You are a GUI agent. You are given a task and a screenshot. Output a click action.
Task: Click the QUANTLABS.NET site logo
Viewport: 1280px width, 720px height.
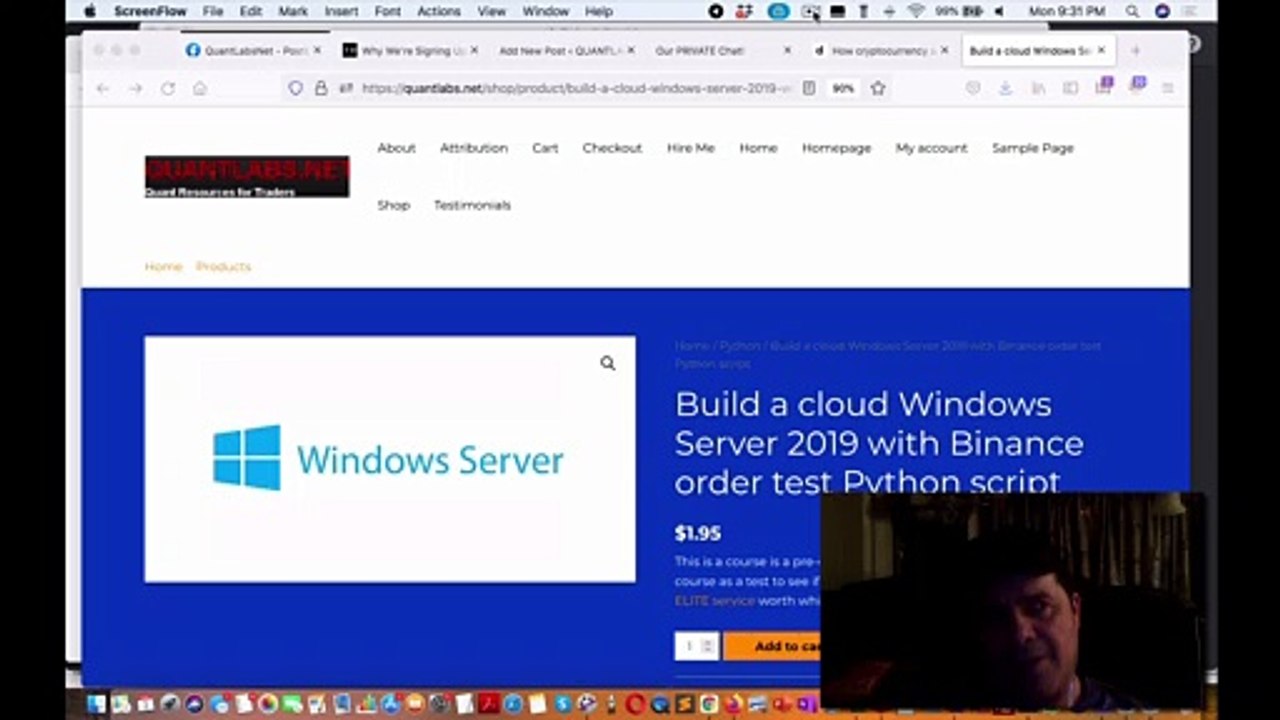tap(247, 176)
